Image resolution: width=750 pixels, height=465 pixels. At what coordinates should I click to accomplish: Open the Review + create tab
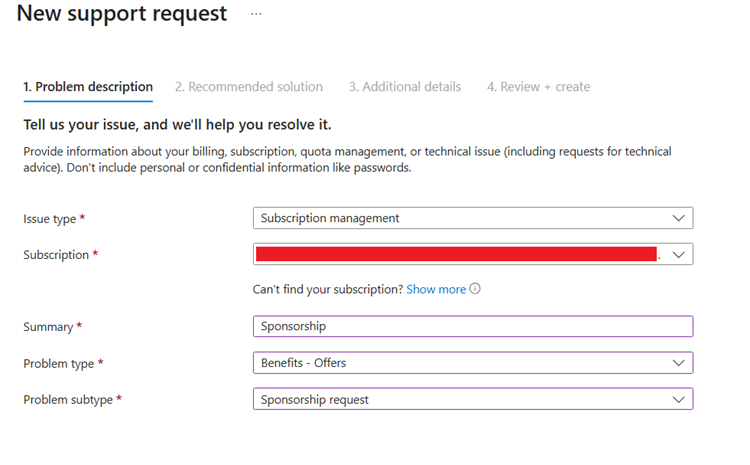click(538, 87)
